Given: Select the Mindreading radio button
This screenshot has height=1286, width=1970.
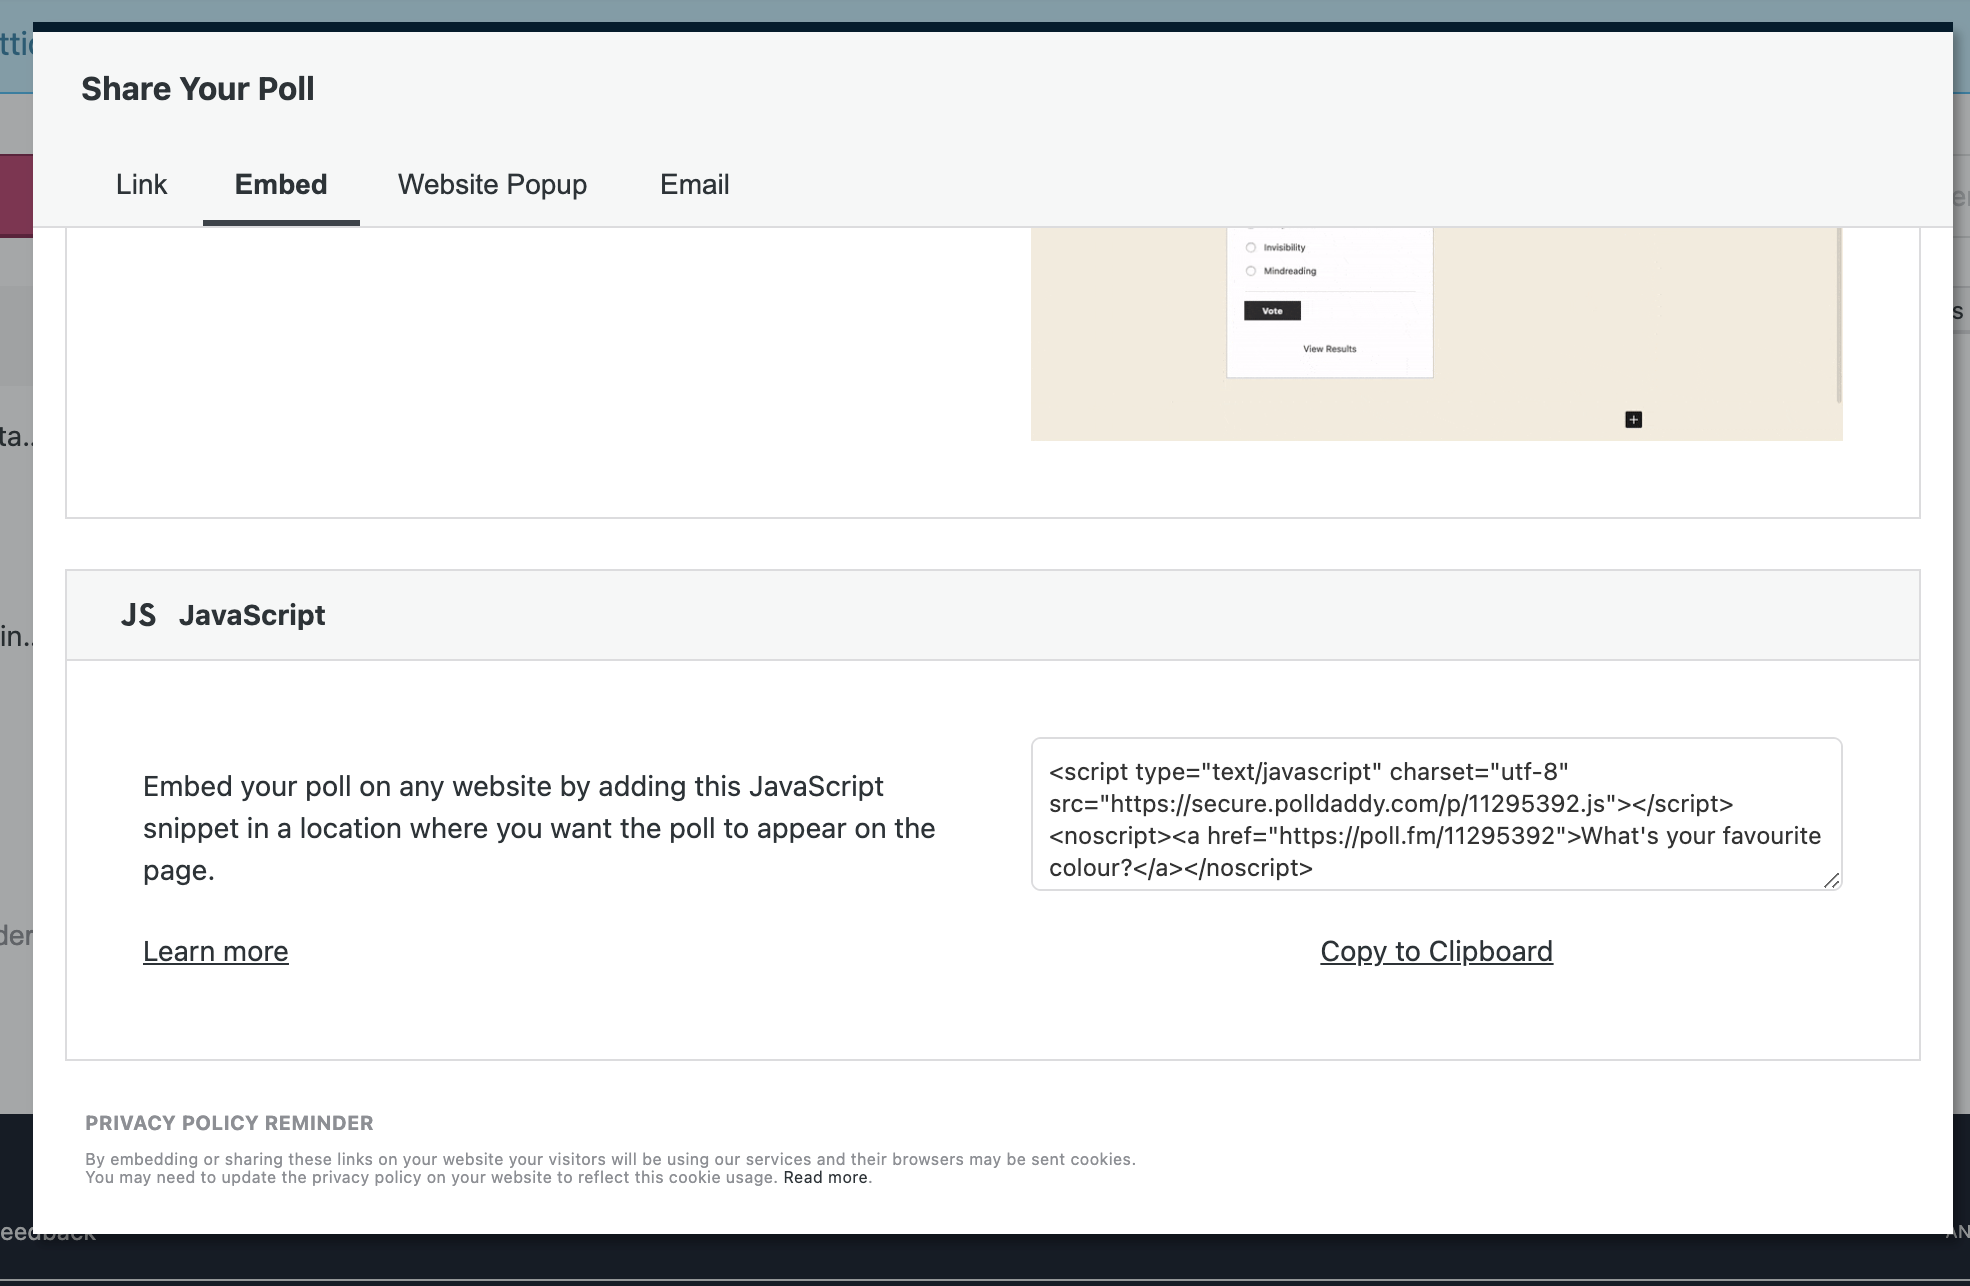Looking at the screenshot, I should coord(1251,271).
